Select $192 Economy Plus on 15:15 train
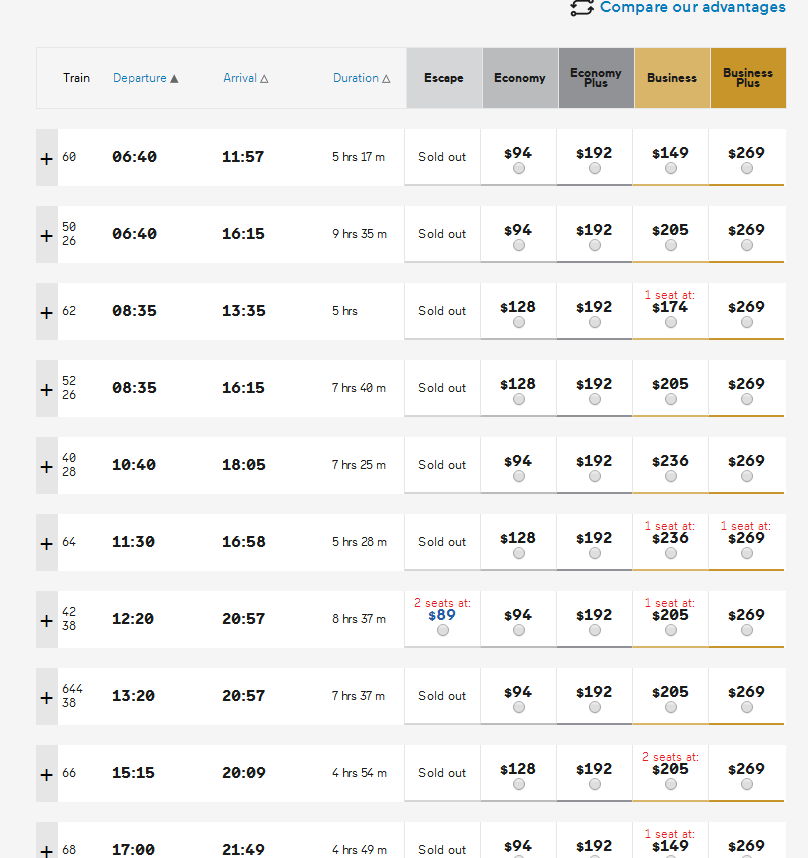Viewport: 808px width, 858px height. pyautogui.click(x=595, y=785)
